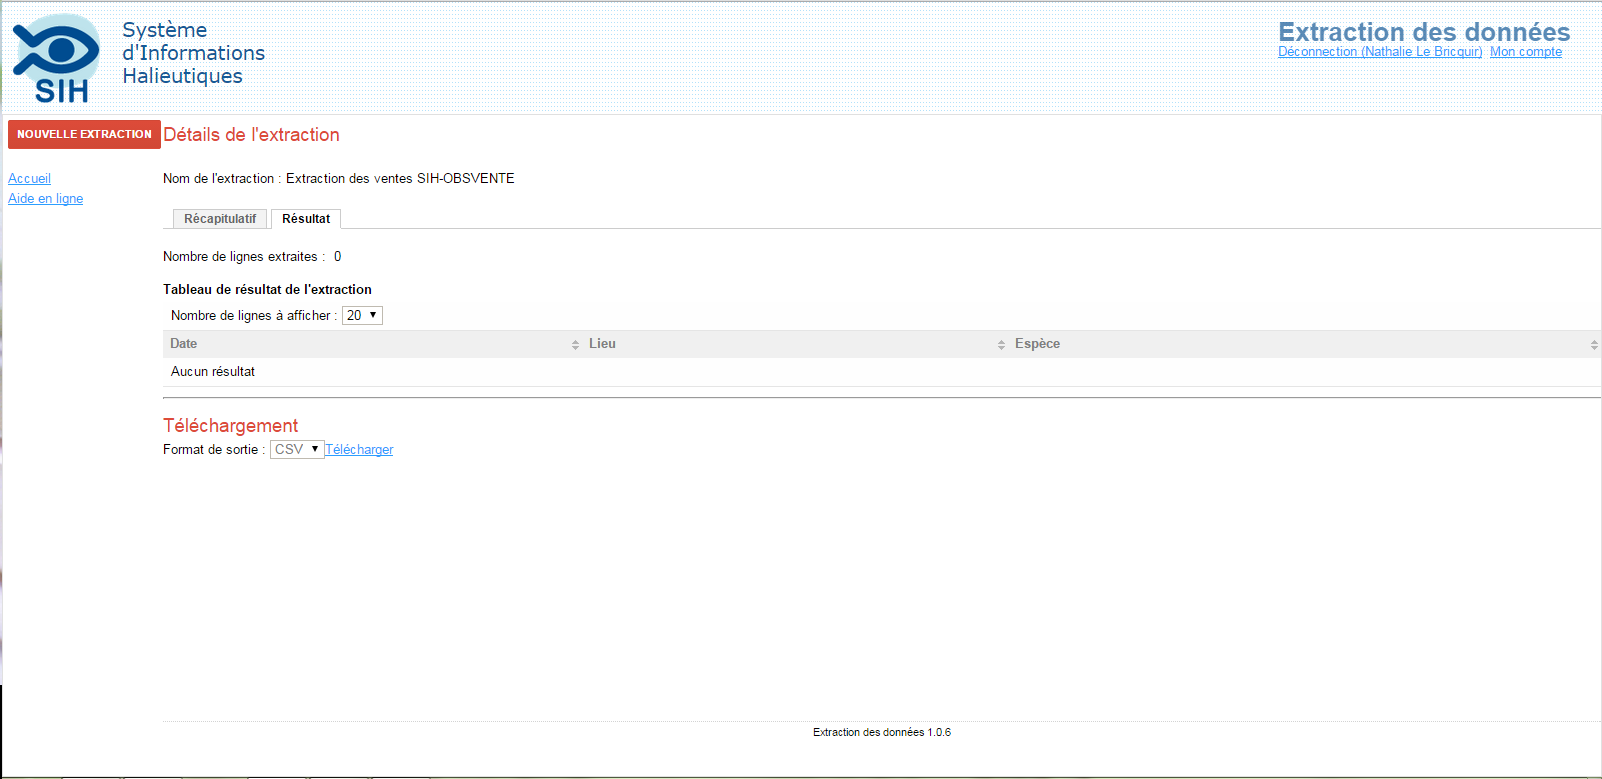Open the rows-to-display dropdown showing 20
Viewport: 1602px width, 779px height.
click(362, 316)
